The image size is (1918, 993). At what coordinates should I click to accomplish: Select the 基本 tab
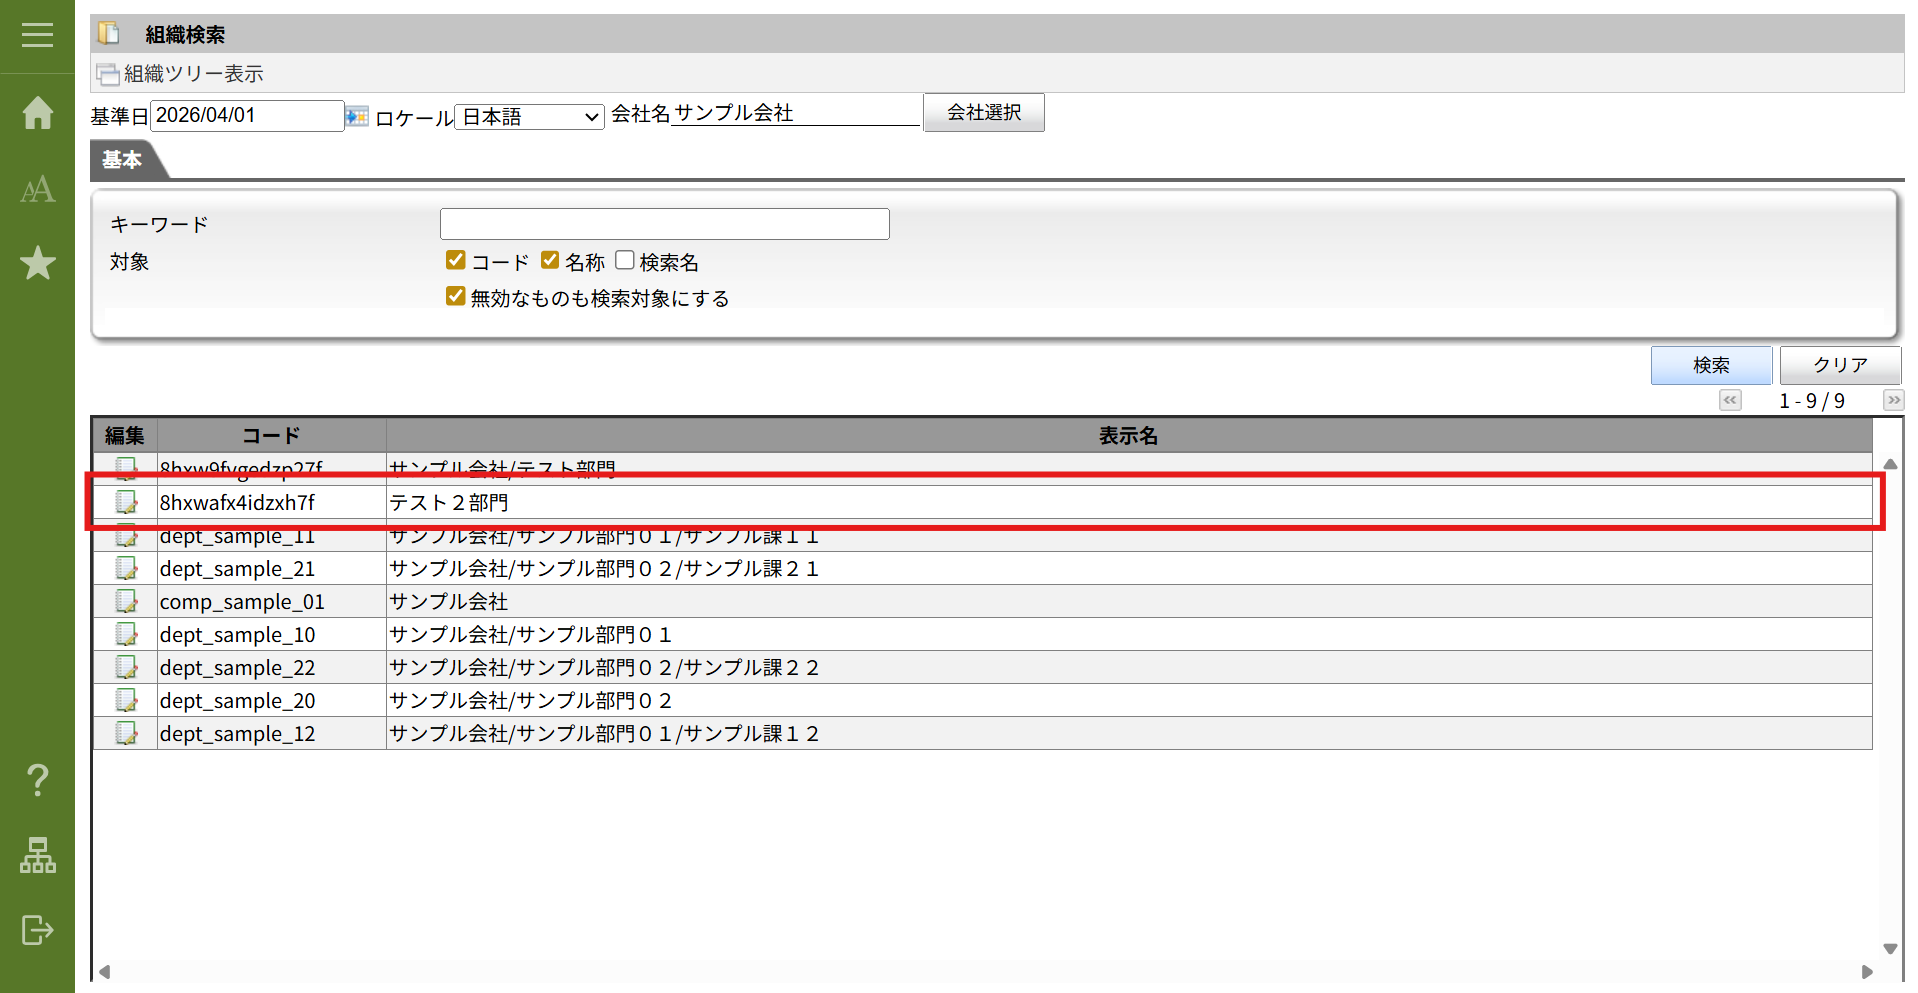tap(122, 160)
